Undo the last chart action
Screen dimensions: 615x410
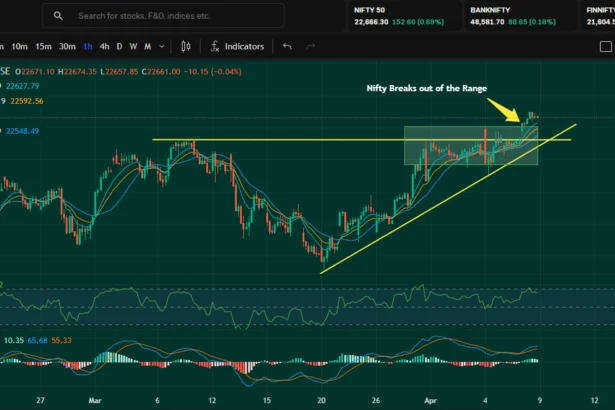[x=288, y=46]
